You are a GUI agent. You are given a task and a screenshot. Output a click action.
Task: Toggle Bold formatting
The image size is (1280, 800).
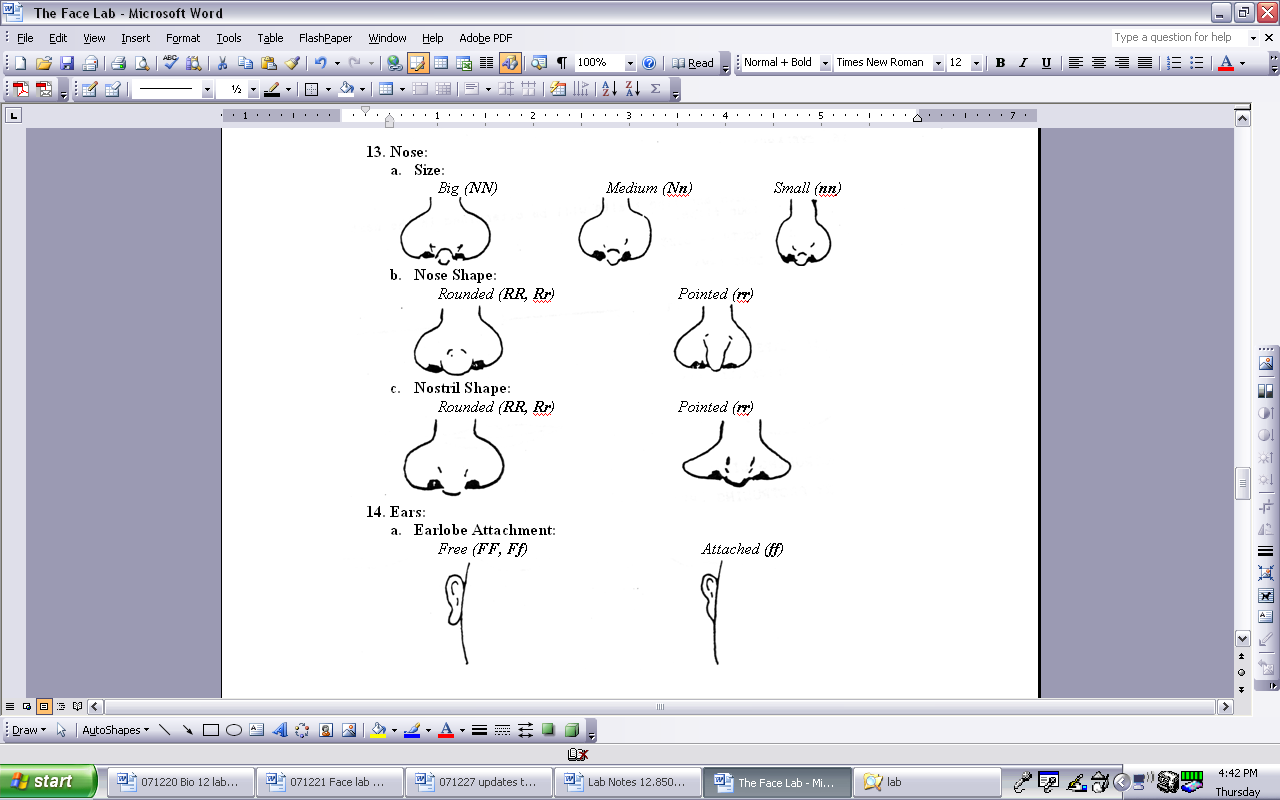click(x=1000, y=63)
